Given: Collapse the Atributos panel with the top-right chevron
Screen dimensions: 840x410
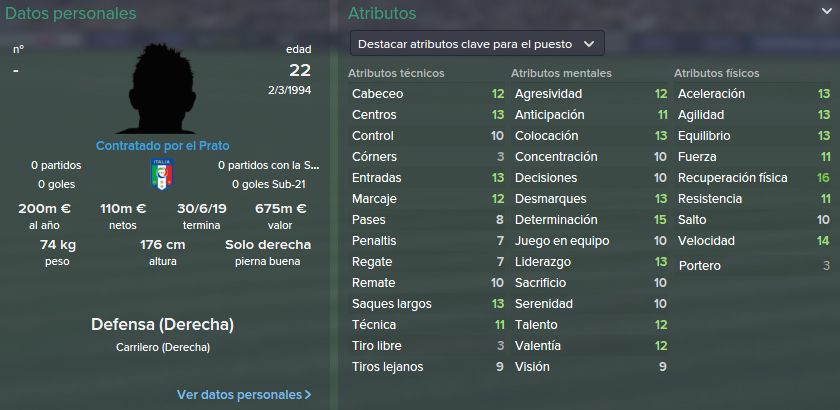Looking at the screenshot, I should 826,12.
